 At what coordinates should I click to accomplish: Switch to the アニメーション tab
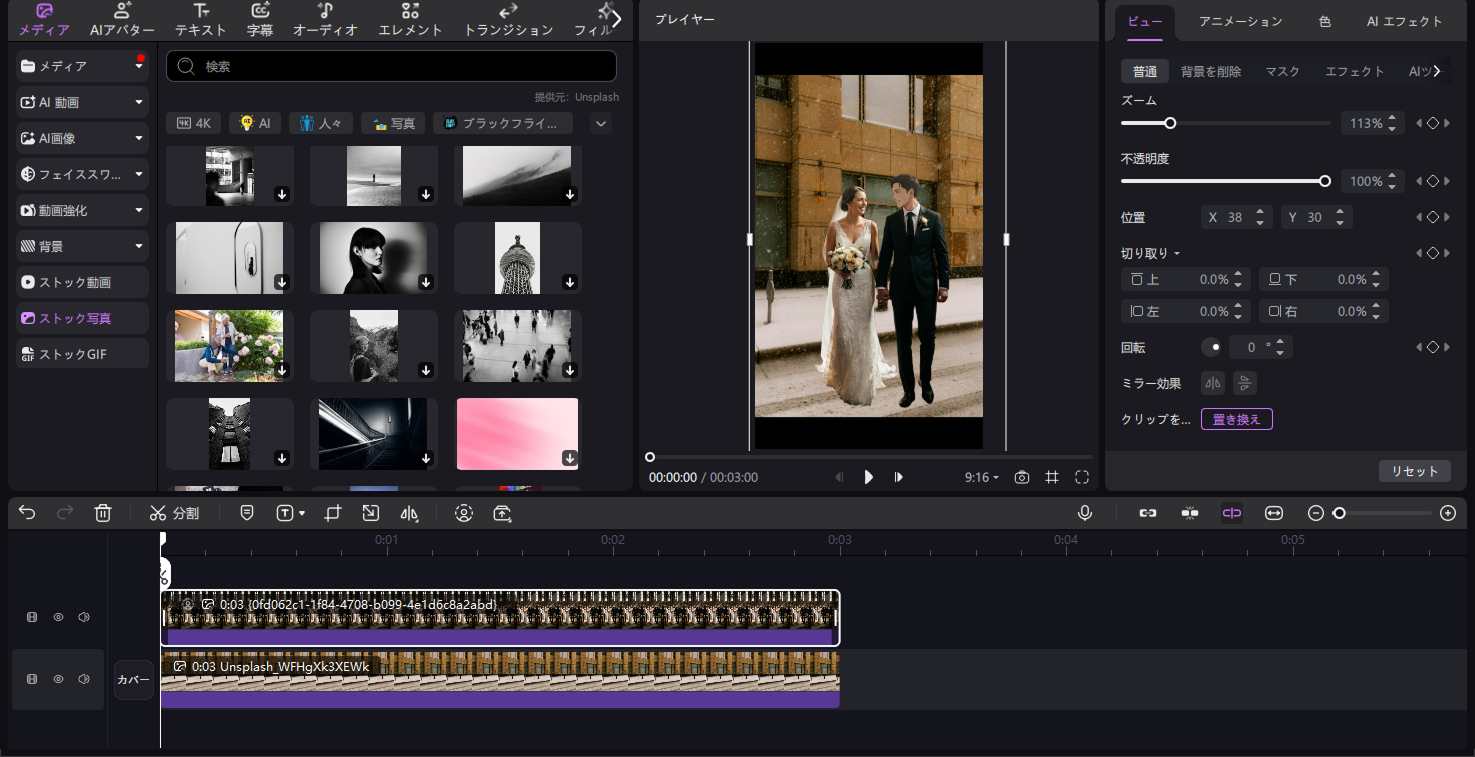click(x=1240, y=21)
